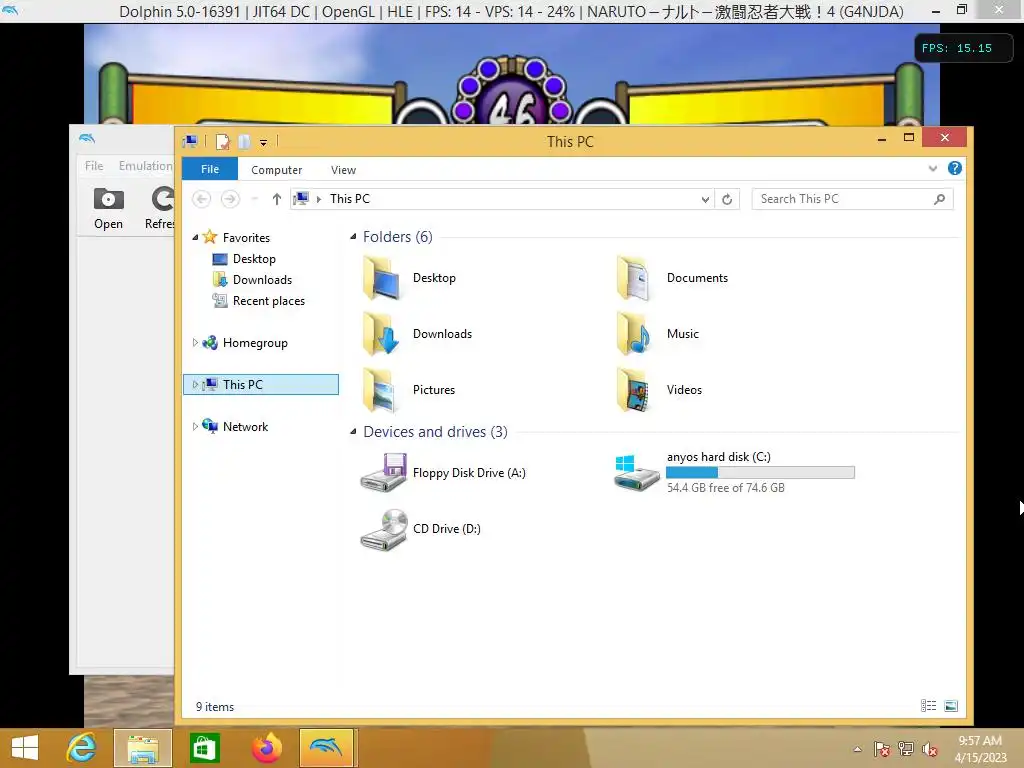Open the View ribbon tab
This screenshot has height=768, width=1024.
343,170
